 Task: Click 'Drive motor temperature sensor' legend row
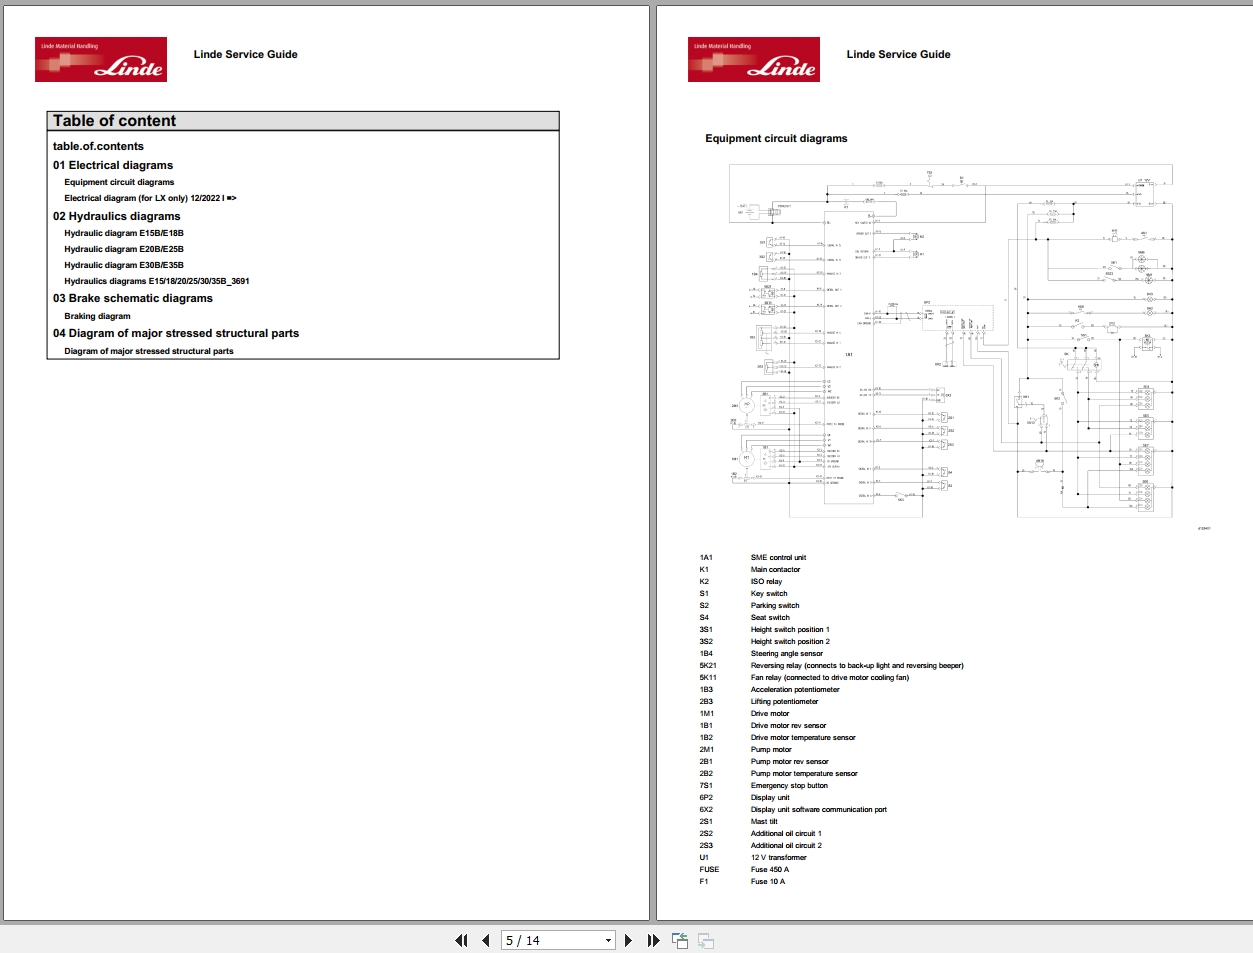point(778,738)
